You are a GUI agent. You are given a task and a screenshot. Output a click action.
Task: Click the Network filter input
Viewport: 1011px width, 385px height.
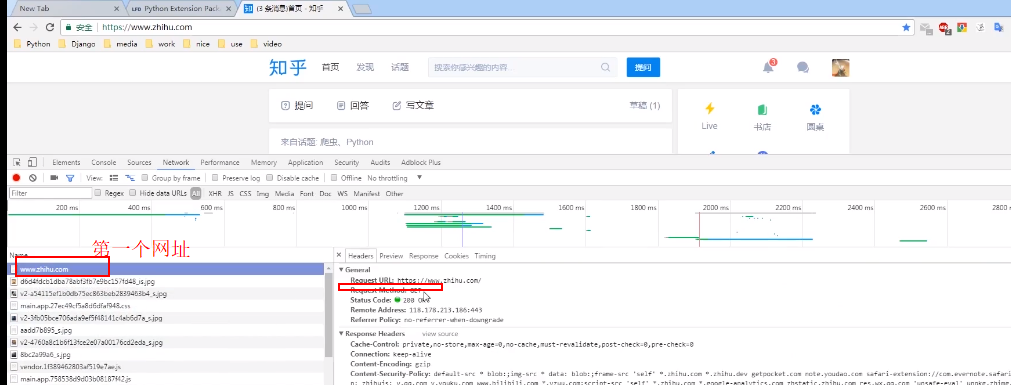click(x=51, y=193)
